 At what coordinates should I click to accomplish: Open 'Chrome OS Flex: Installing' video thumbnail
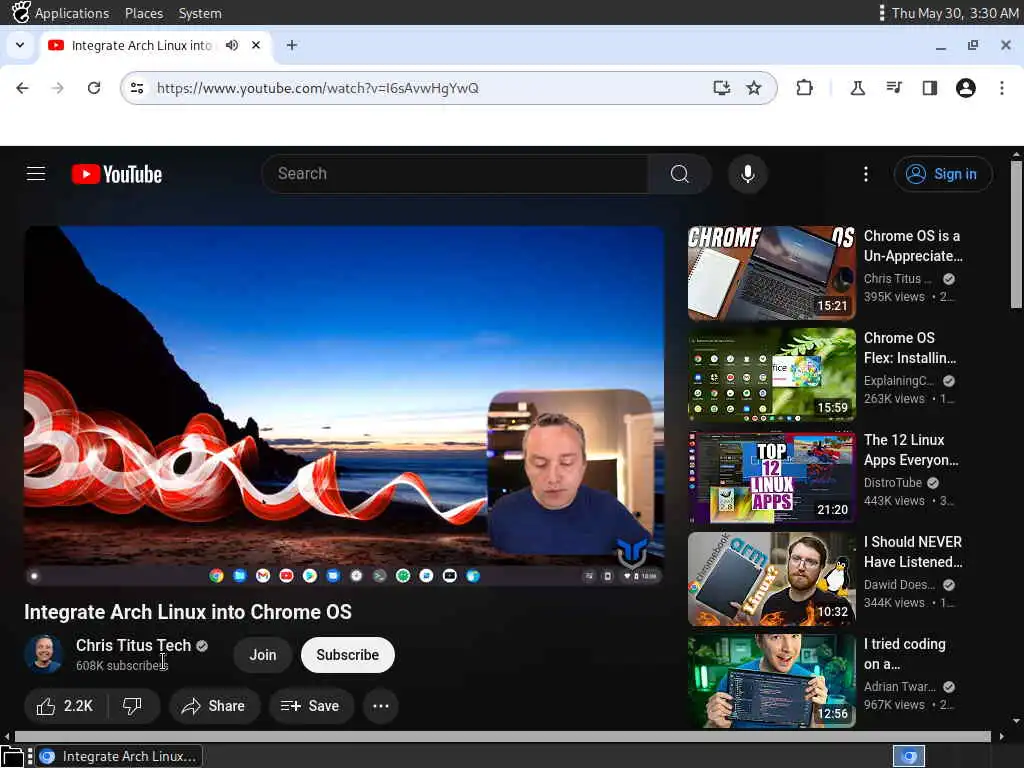(x=771, y=375)
